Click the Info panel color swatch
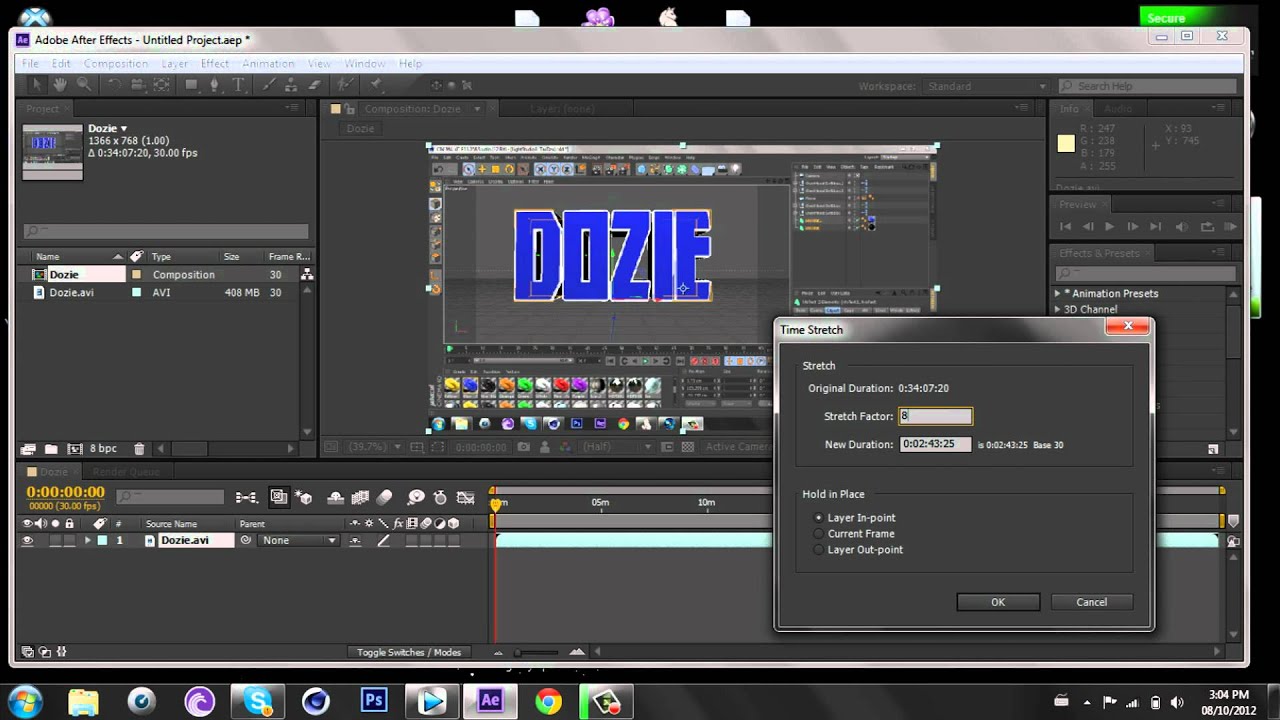Viewport: 1280px width, 720px height. [1066, 143]
